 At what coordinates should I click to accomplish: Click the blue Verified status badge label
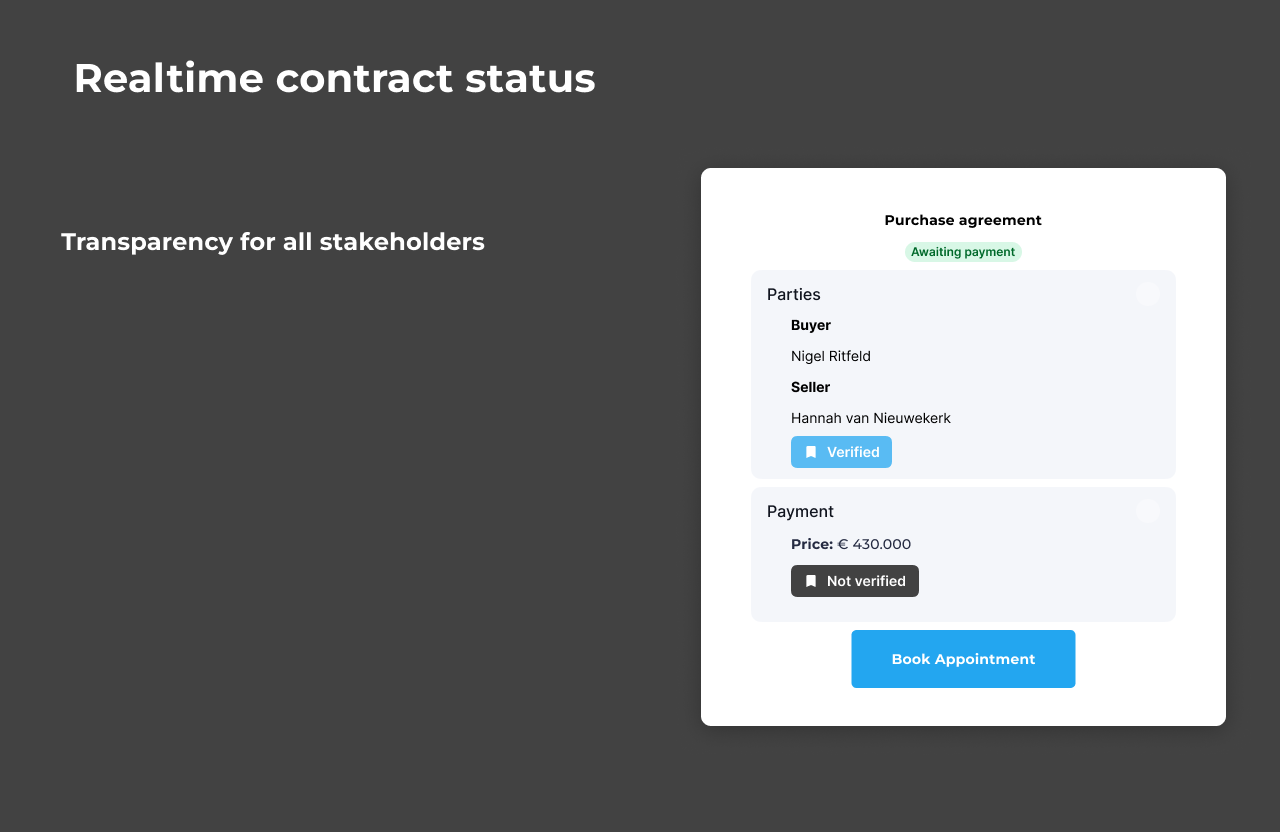click(x=853, y=452)
